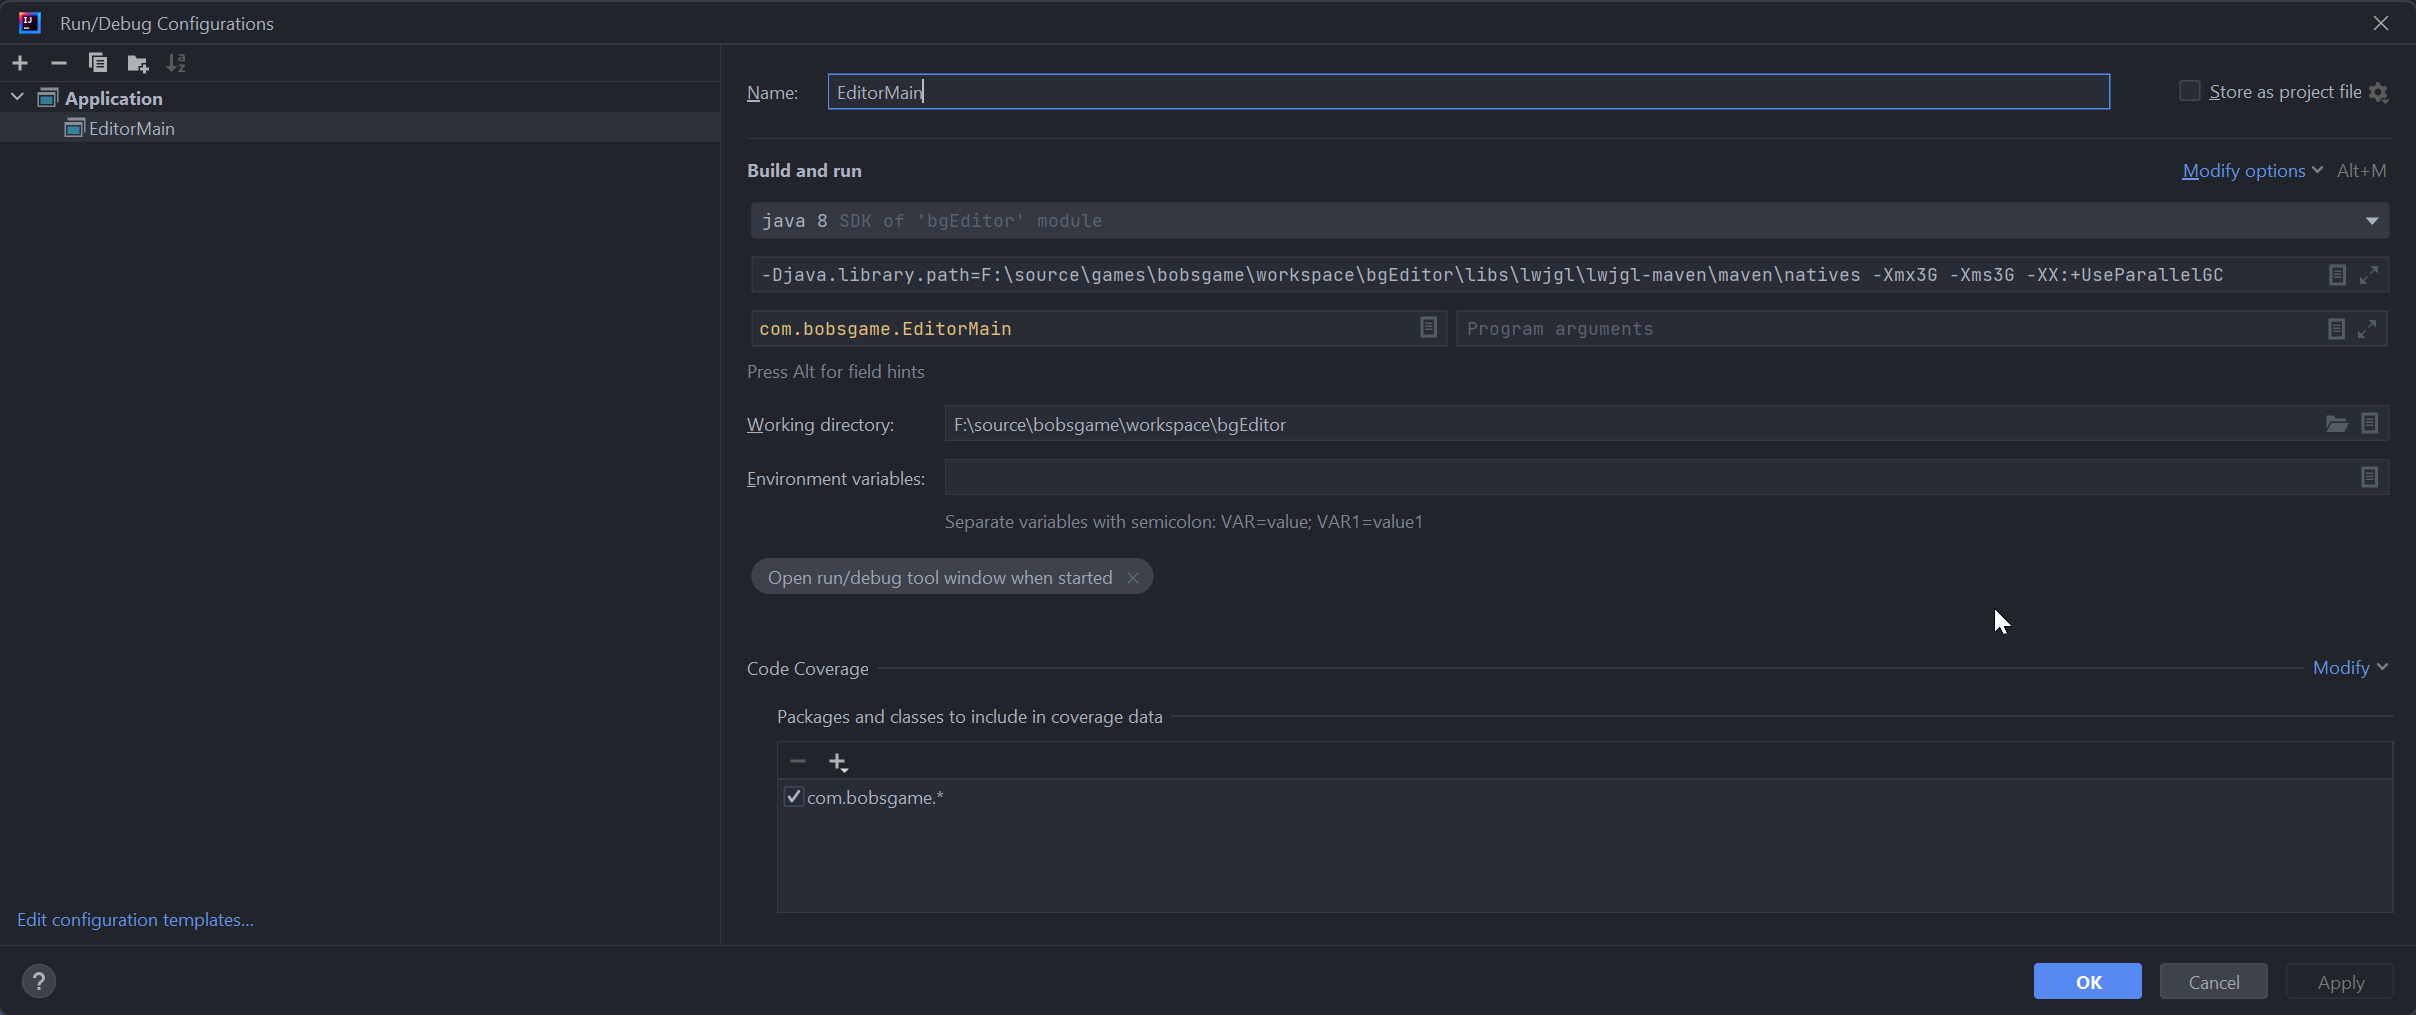The image size is (2416, 1015).
Task: Click the EditorMain application icon in tree
Action: point(74,128)
